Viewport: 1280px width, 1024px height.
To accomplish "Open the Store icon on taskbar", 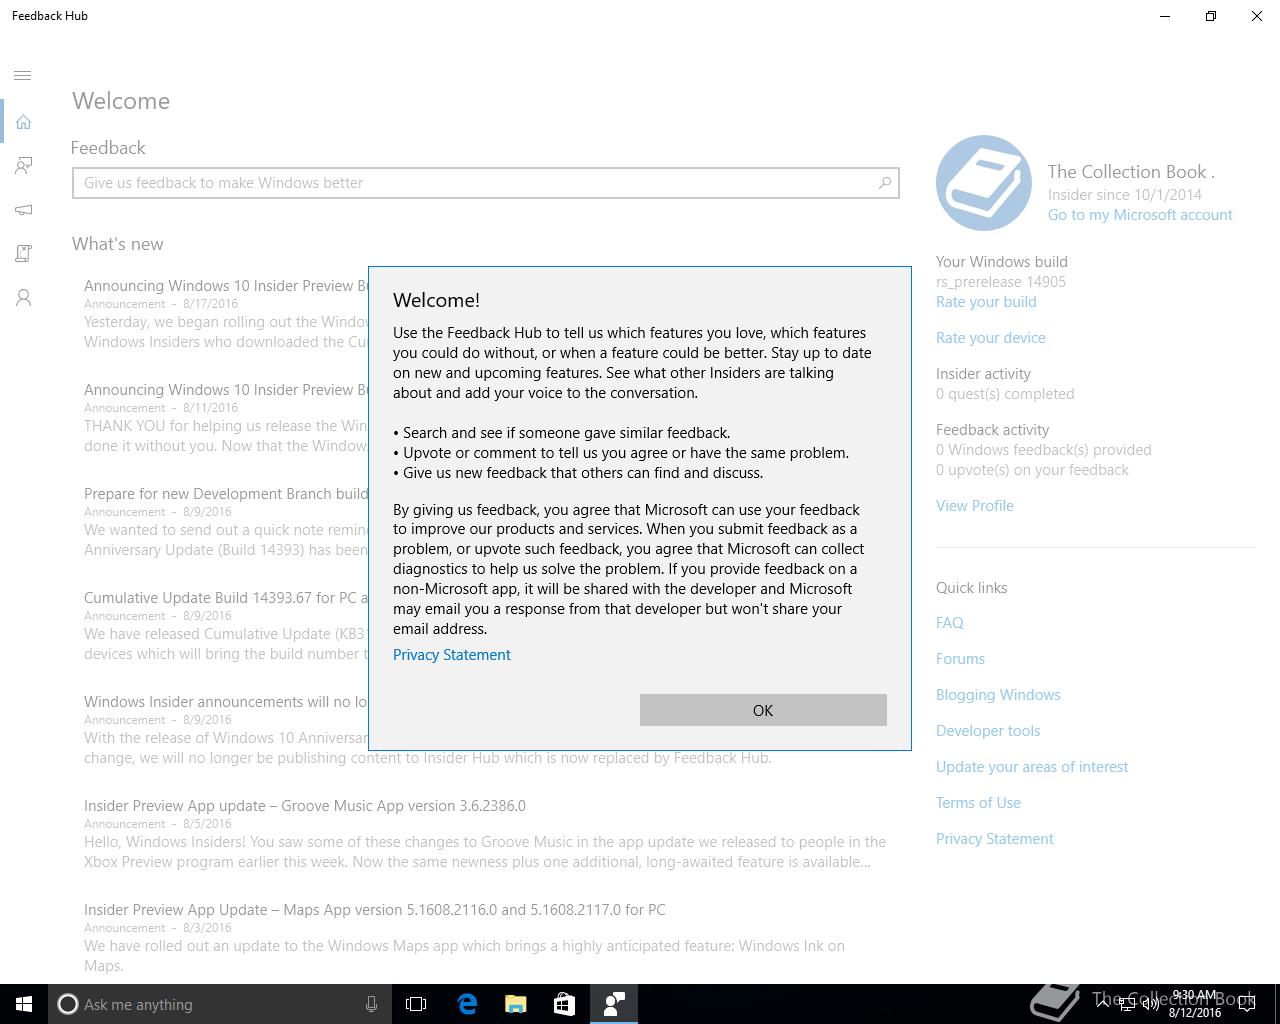I will coord(564,1004).
